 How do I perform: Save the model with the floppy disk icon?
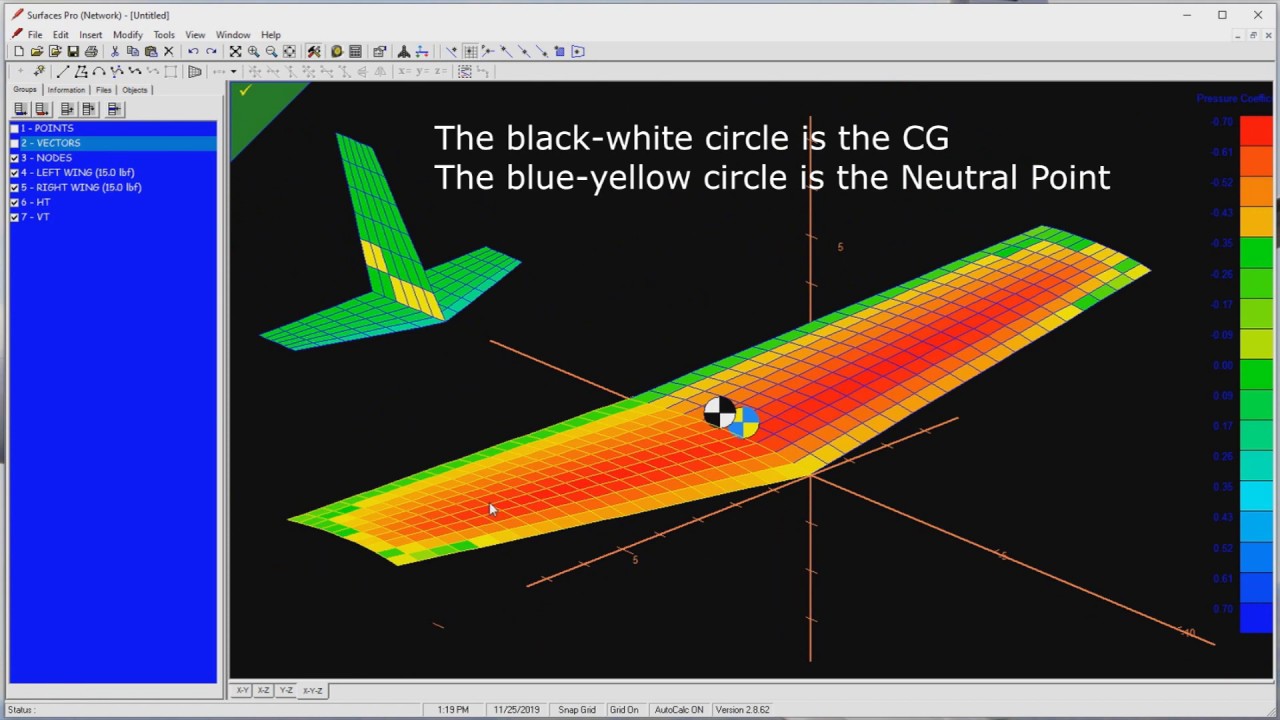click(x=73, y=51)
